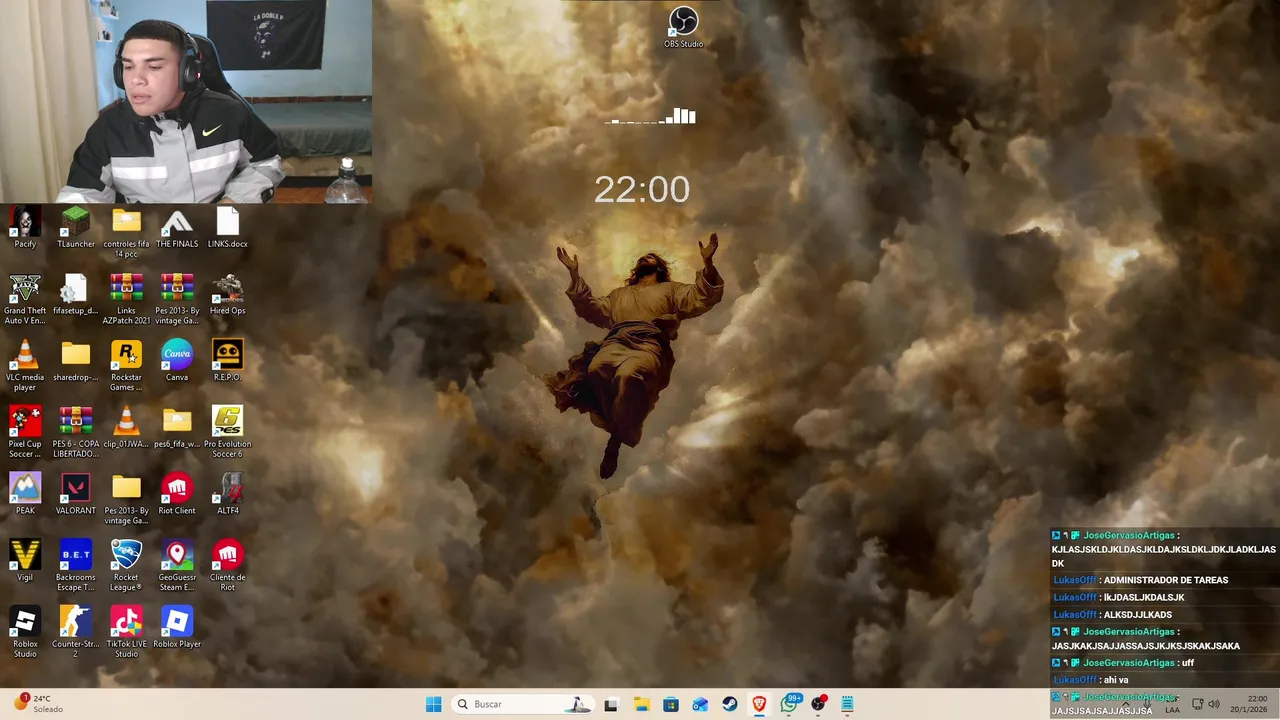Screen dimensions: 1280x720
Task: Select the 'Cliente de Riot' shortcut
Action: tap(228, 566)
